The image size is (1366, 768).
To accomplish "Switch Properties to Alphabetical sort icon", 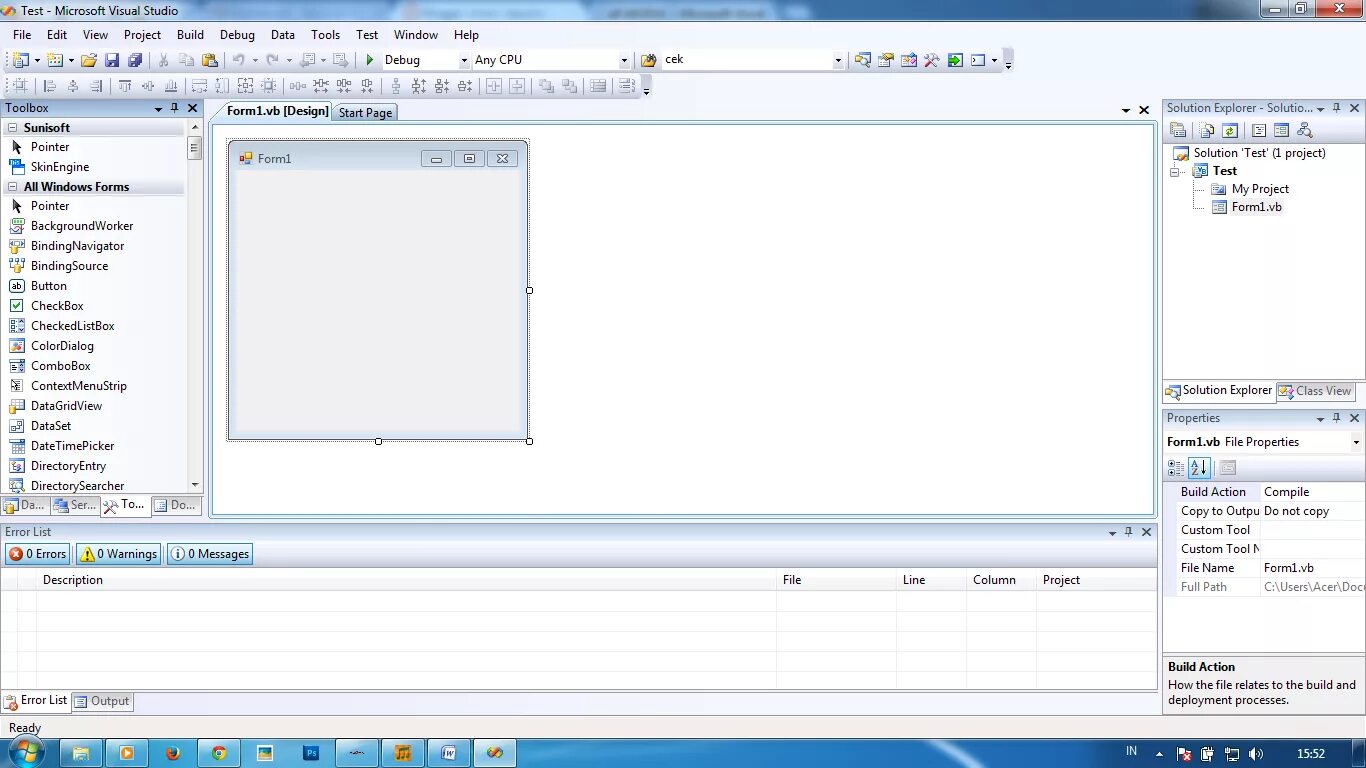I will tap(1199, 467).
